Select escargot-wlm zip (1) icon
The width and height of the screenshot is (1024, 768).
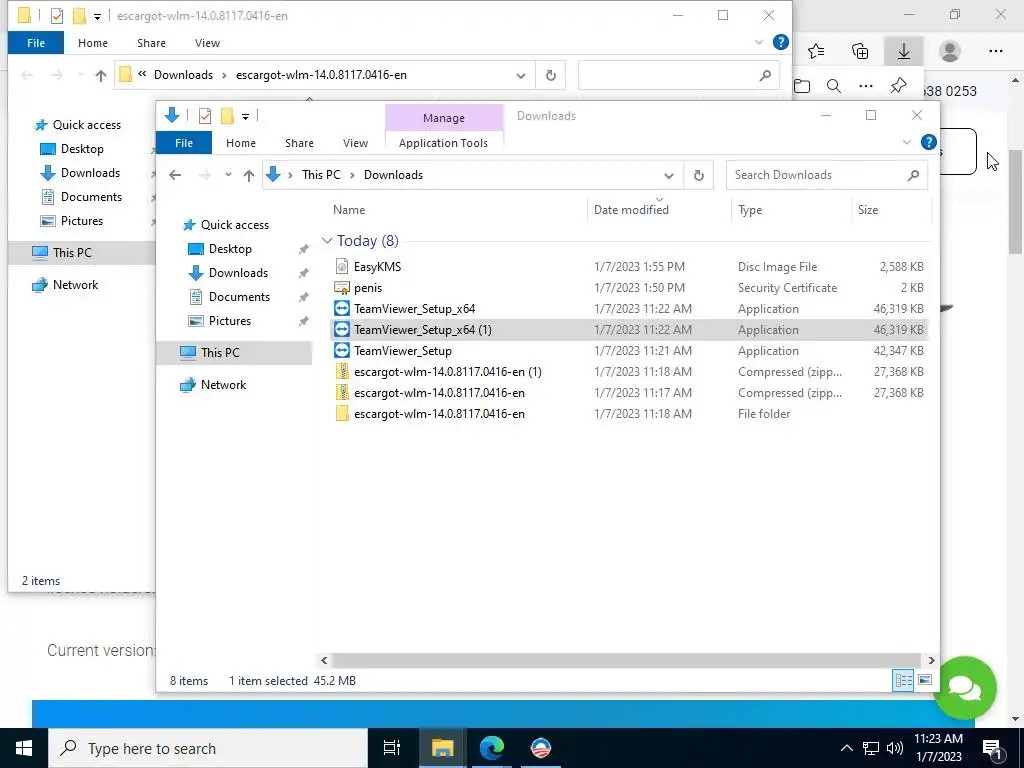tap(342, 372)
